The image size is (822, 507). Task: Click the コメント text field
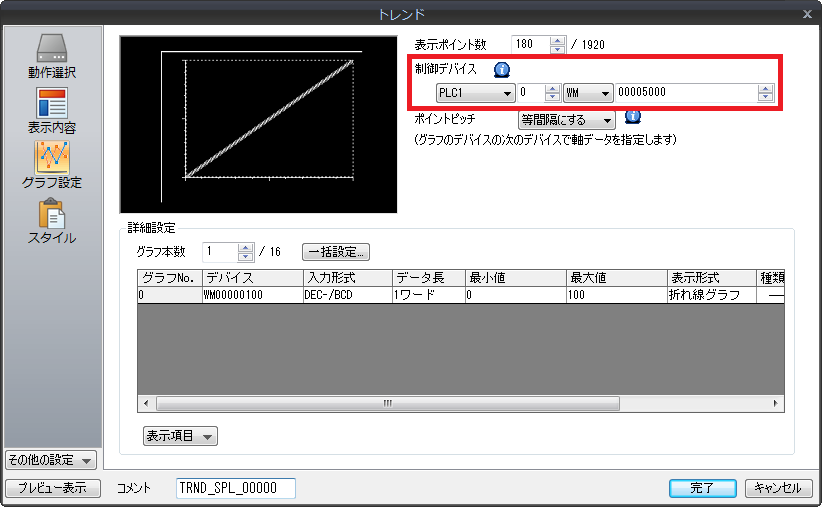235,488
